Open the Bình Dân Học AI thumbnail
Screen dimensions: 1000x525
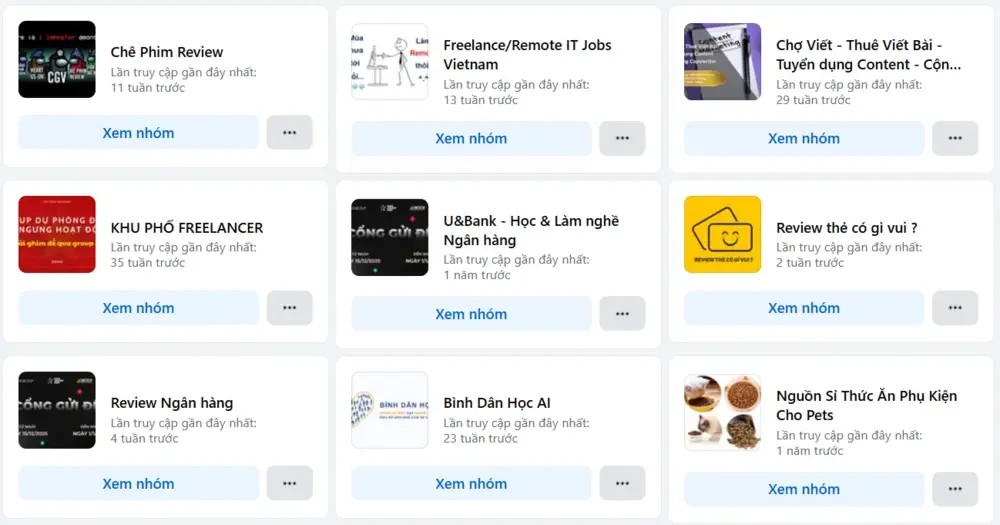[390, 410]
